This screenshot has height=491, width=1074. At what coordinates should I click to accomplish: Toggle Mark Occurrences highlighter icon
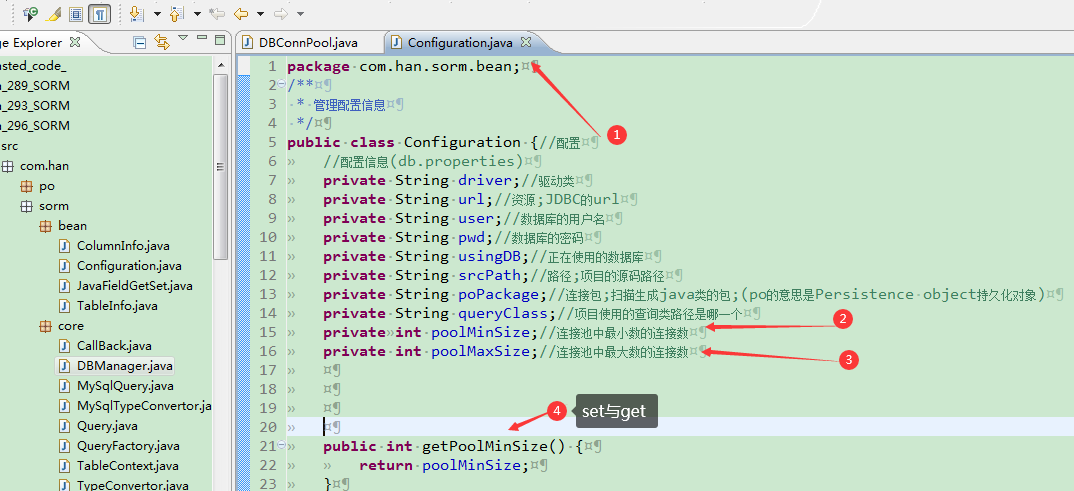(x=53, y=13)
